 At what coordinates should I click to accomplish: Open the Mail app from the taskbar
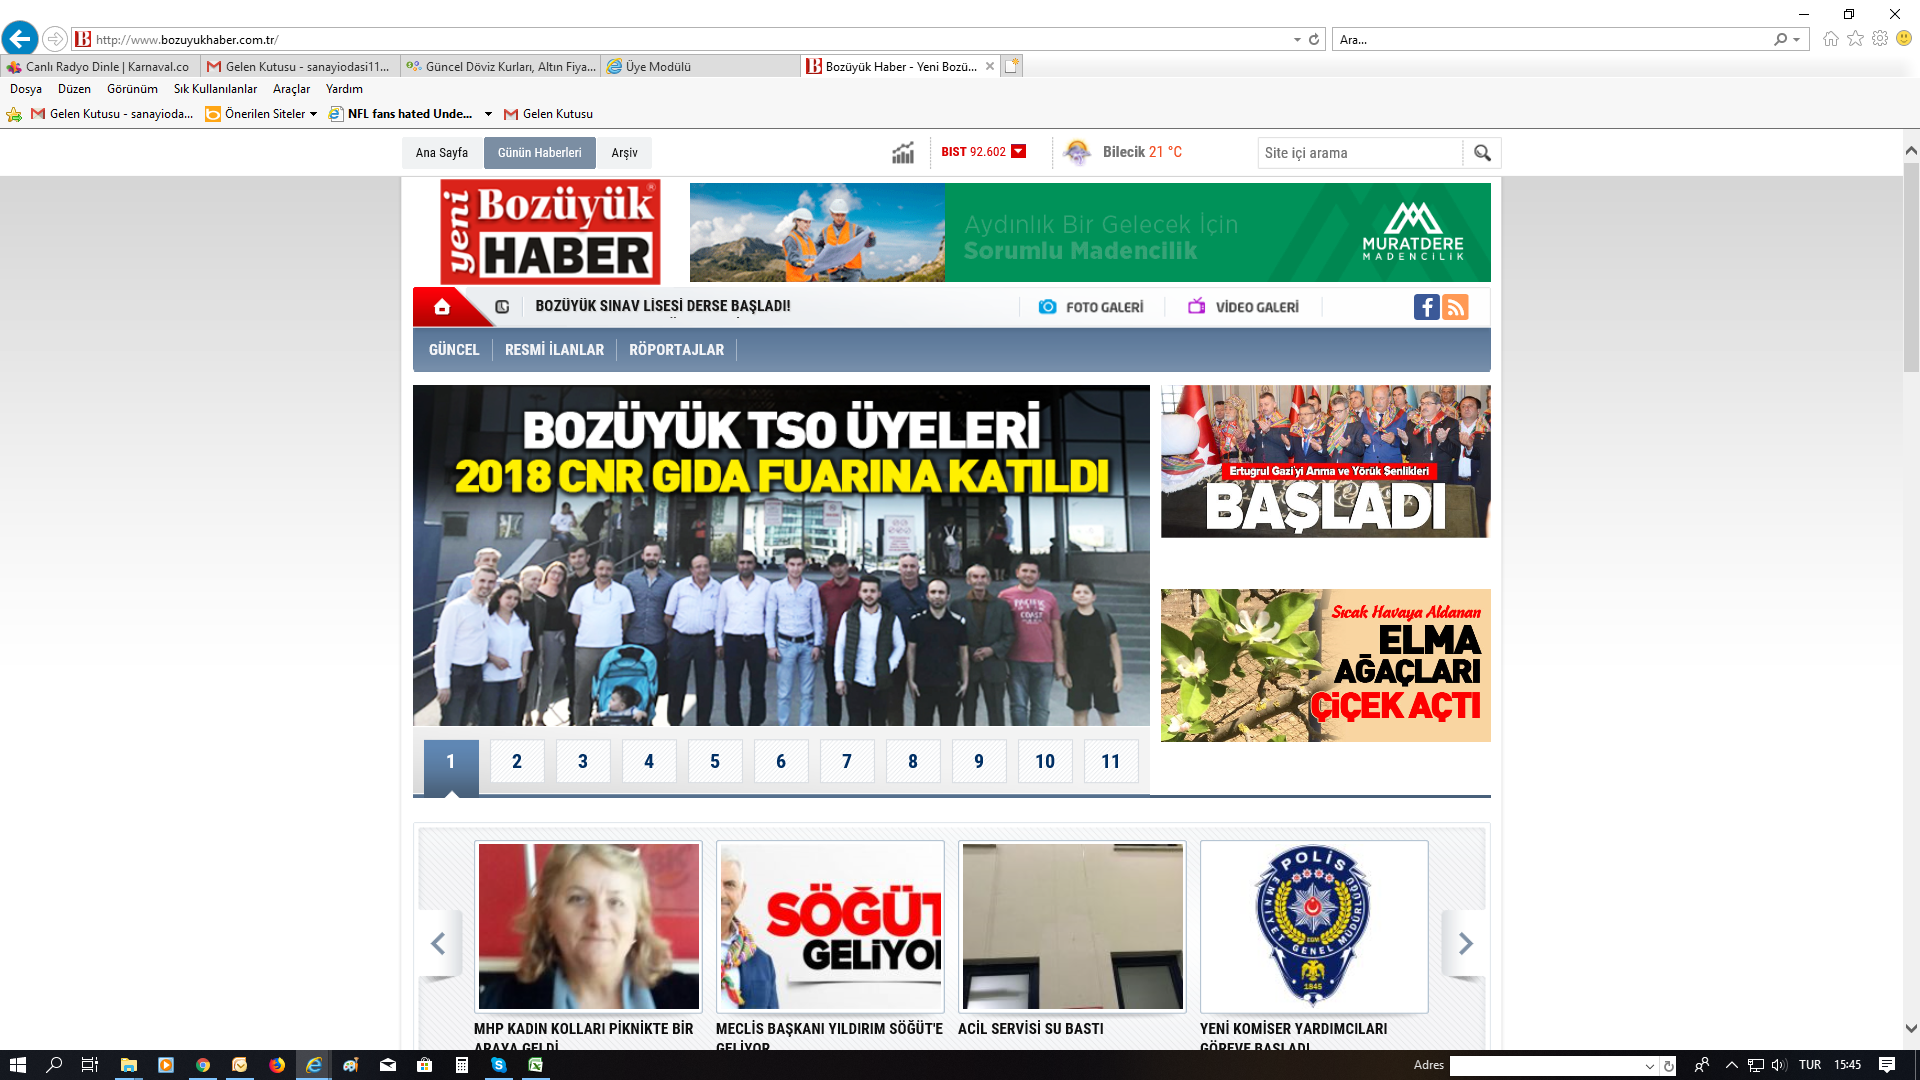[x=388, y=1065]
